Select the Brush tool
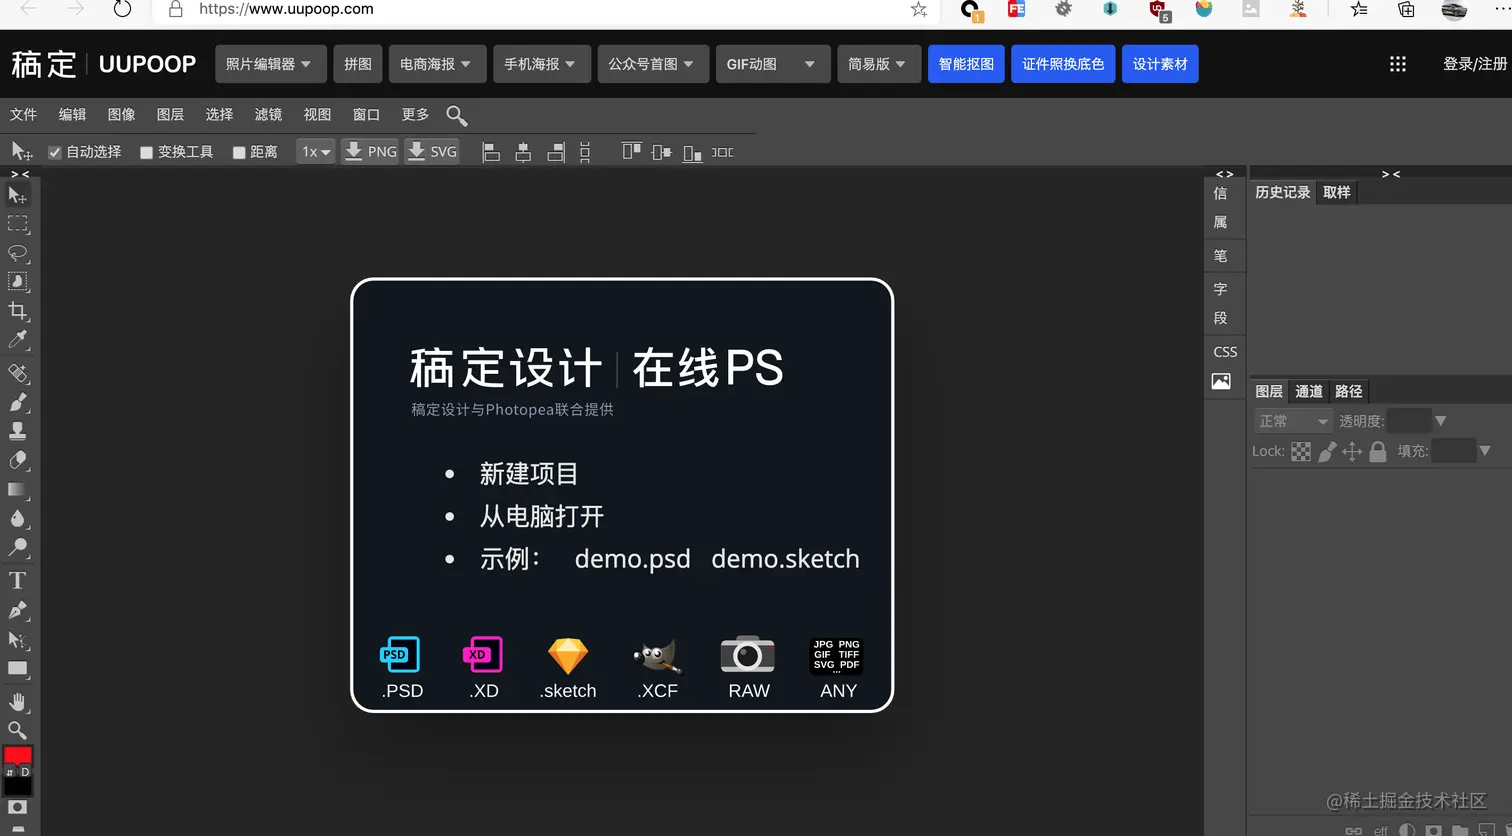1512x836 pixels. tap(17, 402)
